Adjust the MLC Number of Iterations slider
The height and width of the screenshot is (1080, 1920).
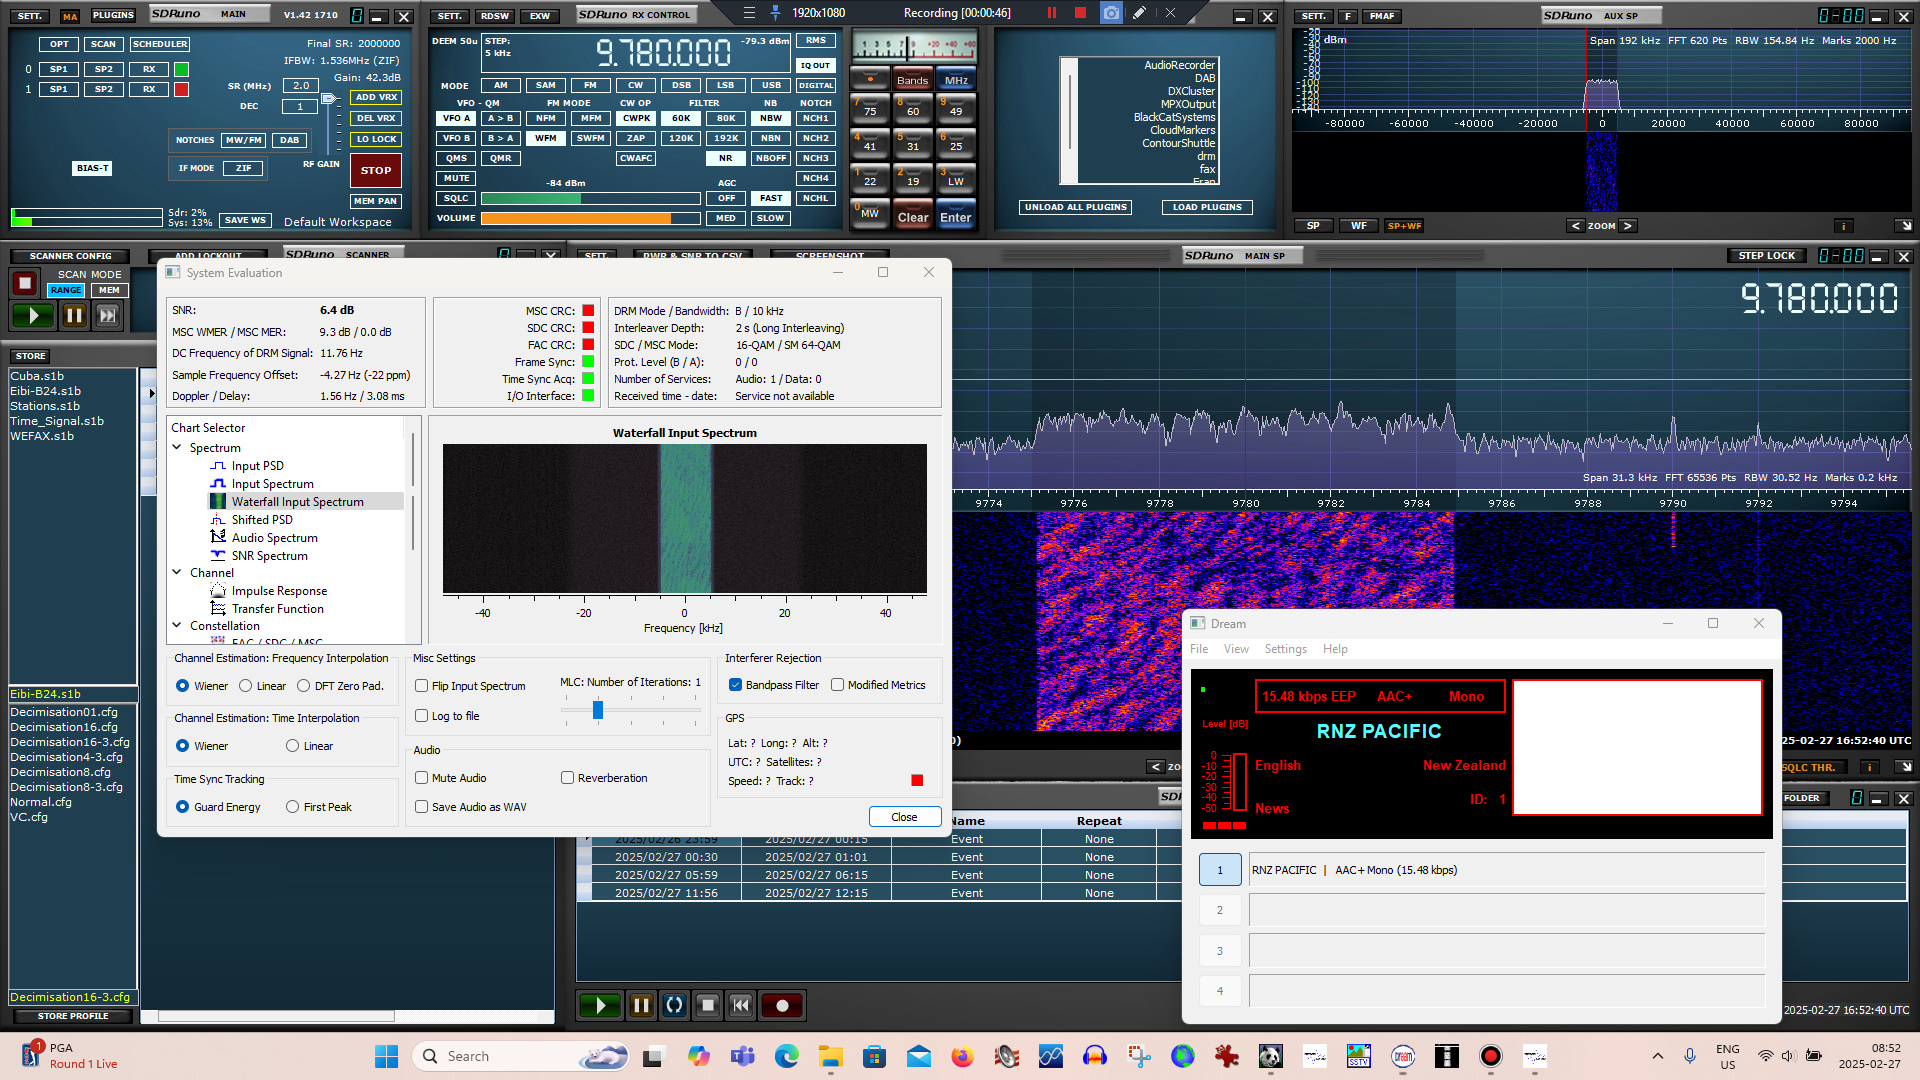[598, 710]
